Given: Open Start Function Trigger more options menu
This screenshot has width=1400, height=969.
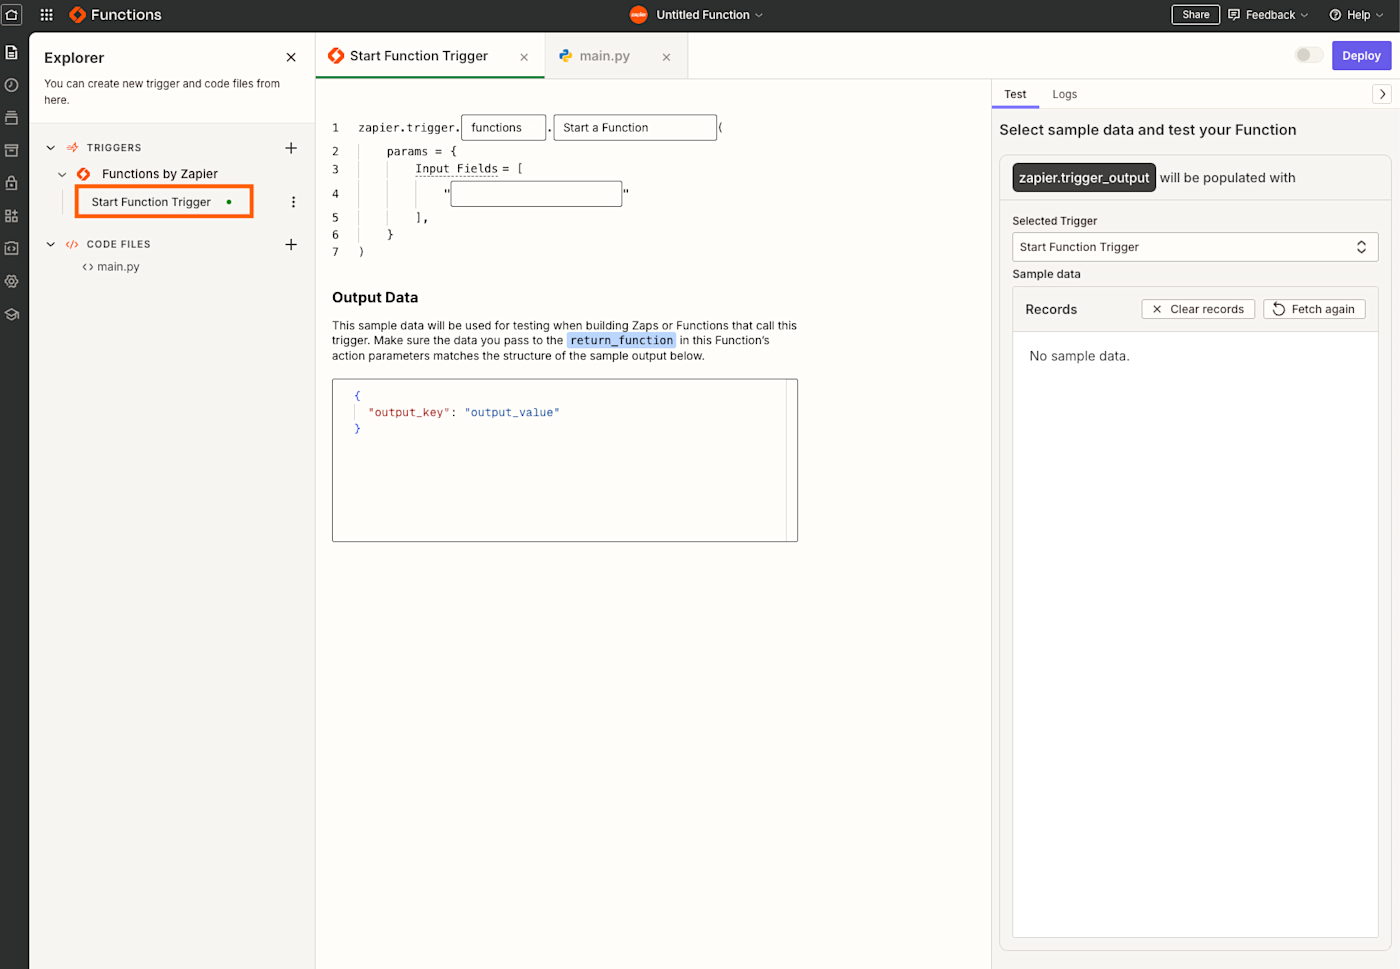Looking at the screenshot, I should pyautogui.click(x=293, y=202).
